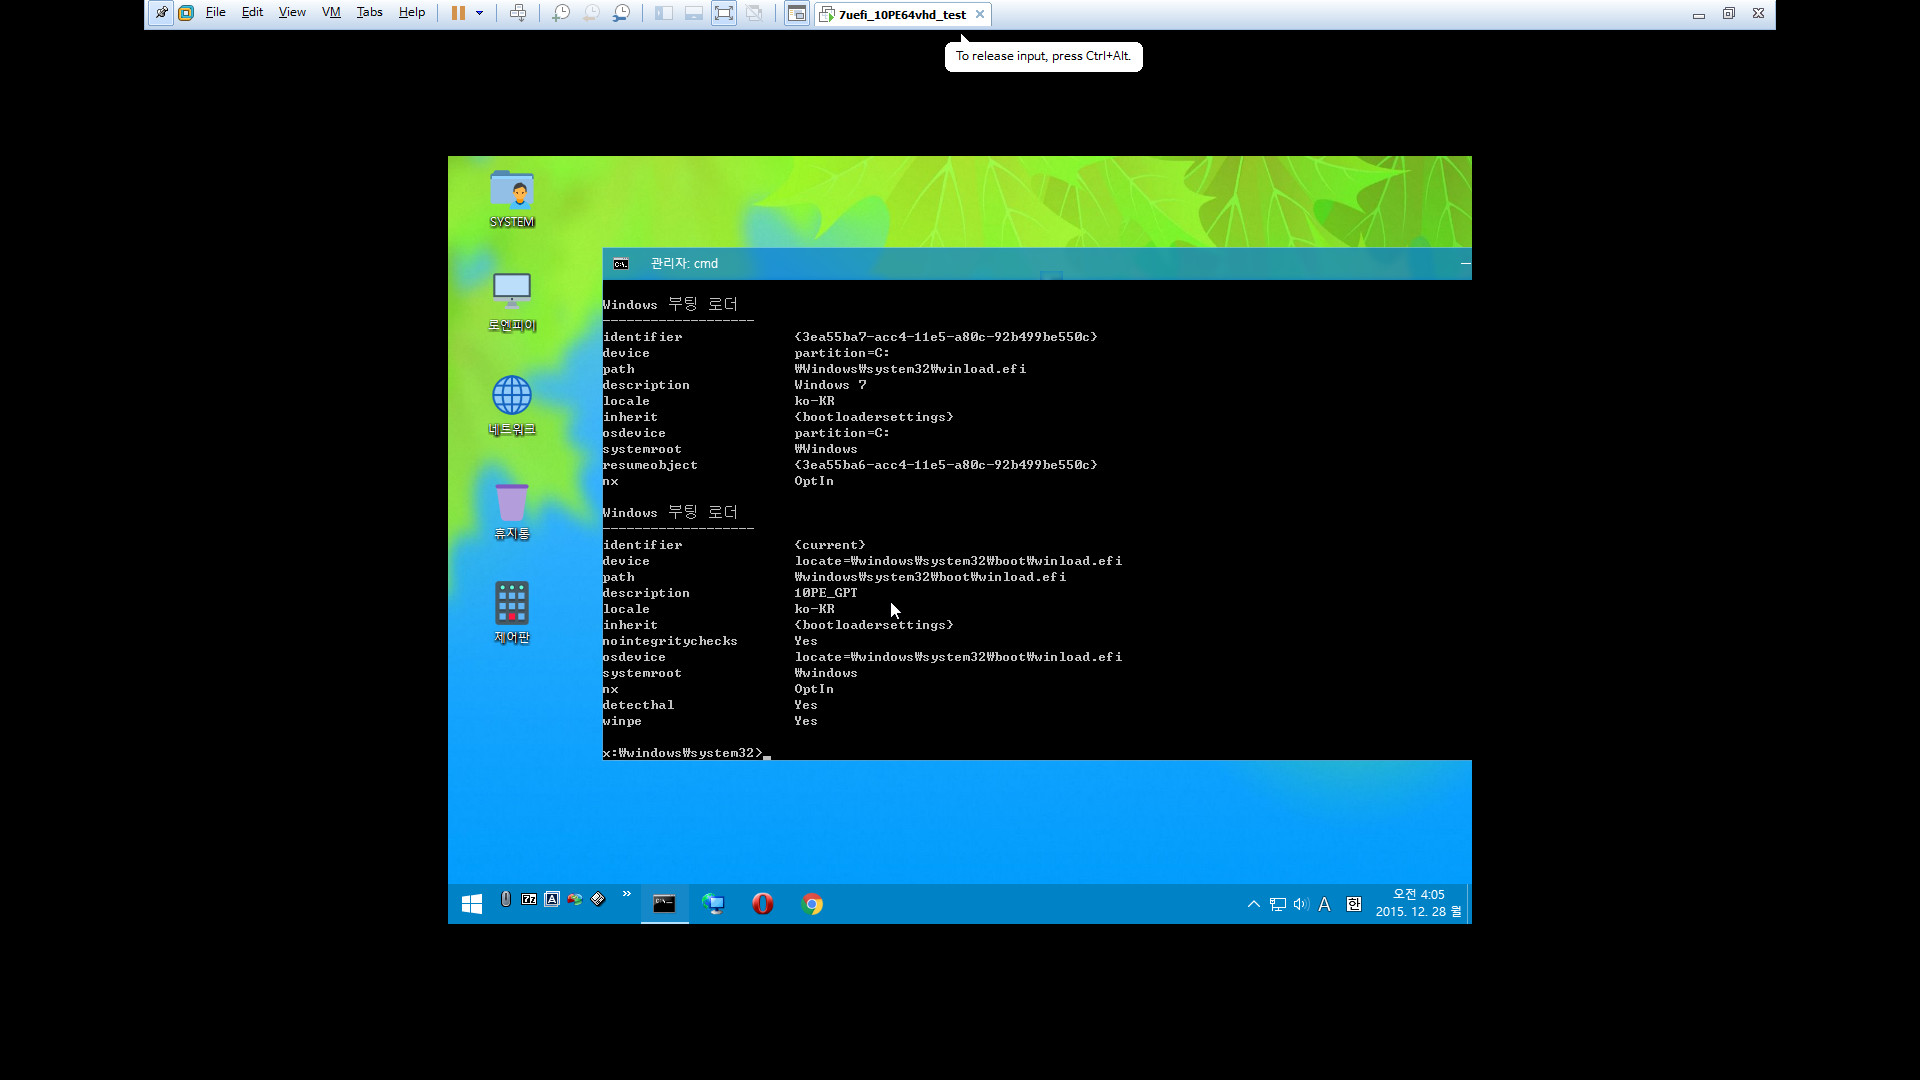
Task: Open the Help menu
Action: pos(411,13)
